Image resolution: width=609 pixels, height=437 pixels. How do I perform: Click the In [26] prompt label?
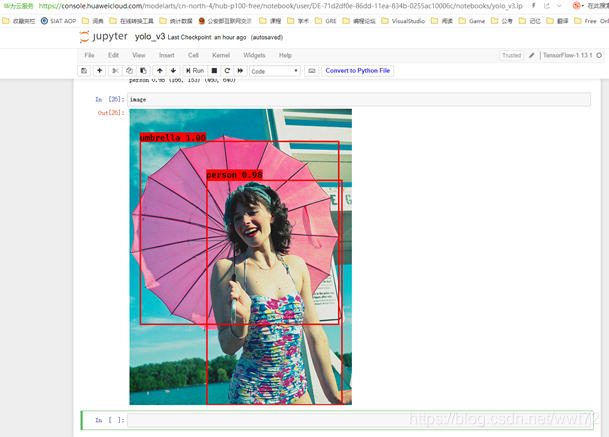coord(110,99)
